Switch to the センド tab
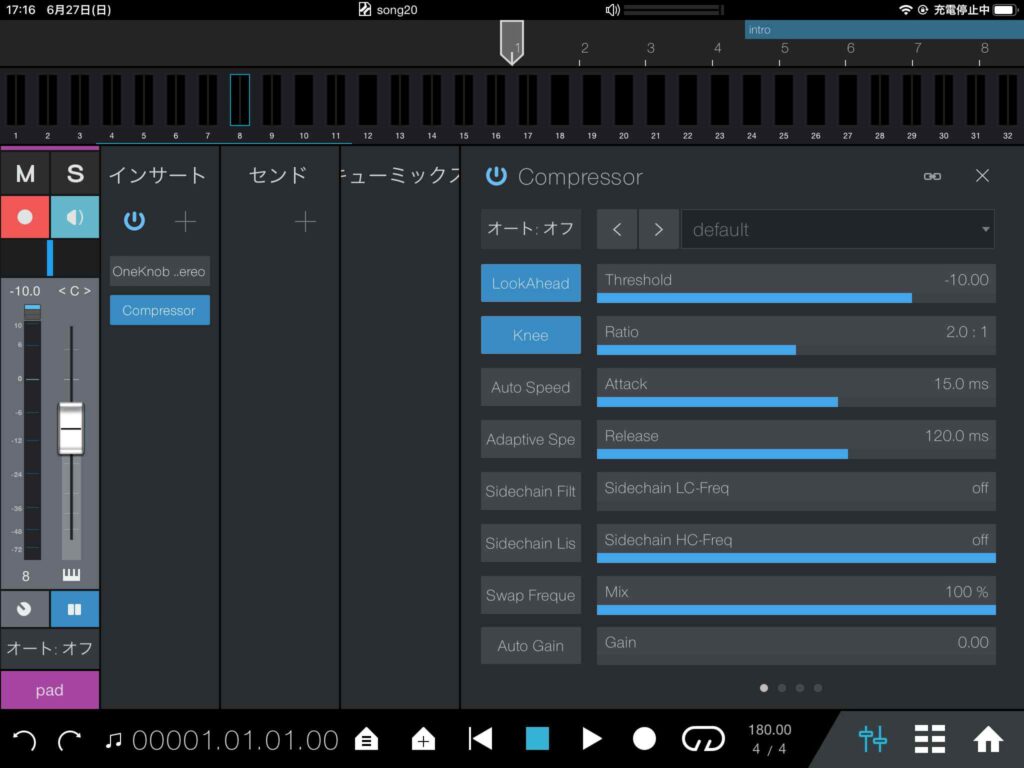This screenshot has height=768, width=1024. (276, 174)
